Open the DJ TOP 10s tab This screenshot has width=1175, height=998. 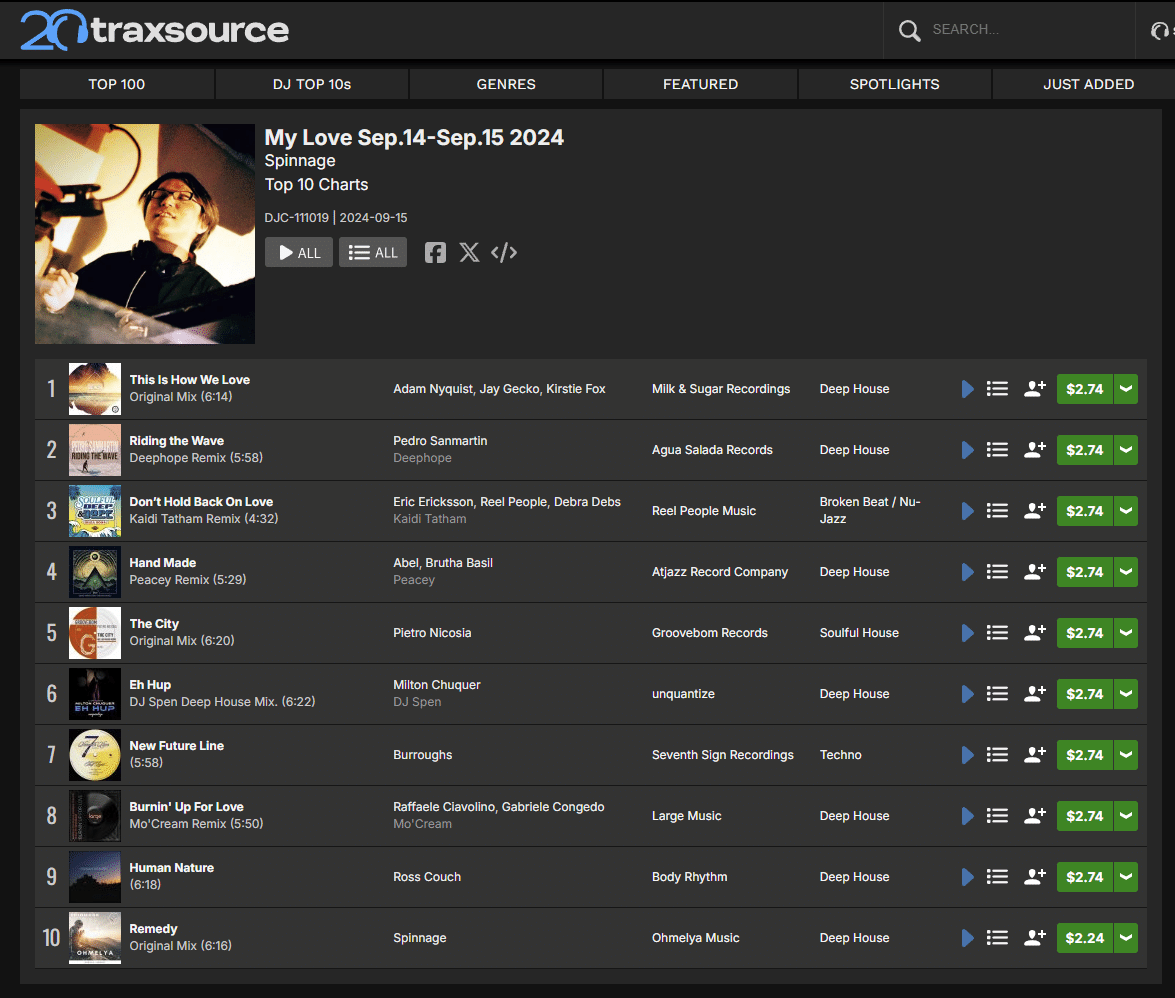click(312, 84)
